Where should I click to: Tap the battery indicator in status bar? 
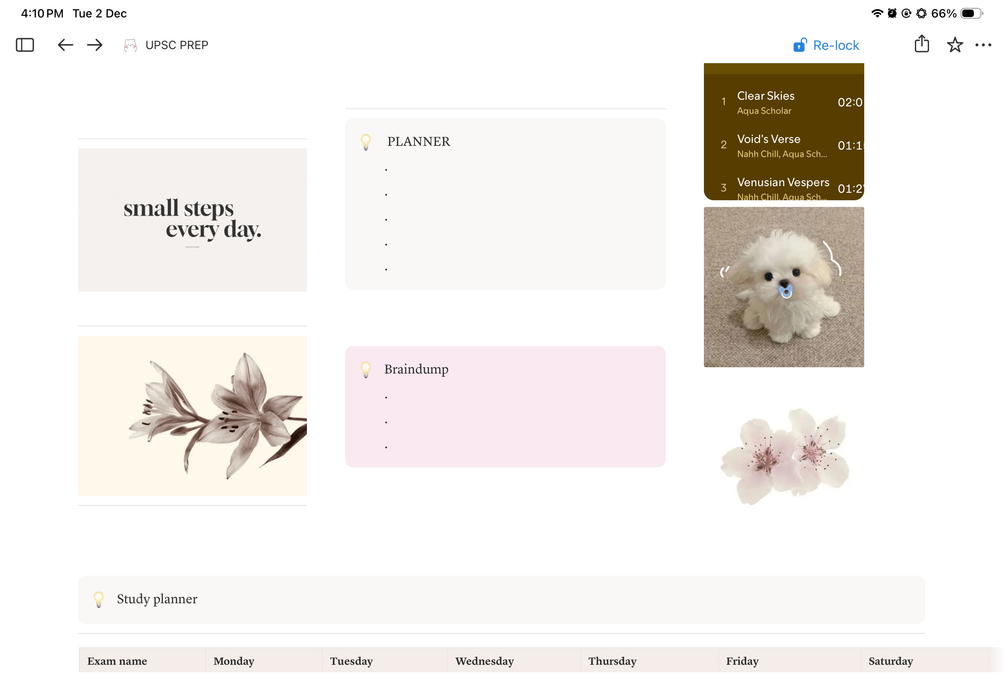[972, 13]
